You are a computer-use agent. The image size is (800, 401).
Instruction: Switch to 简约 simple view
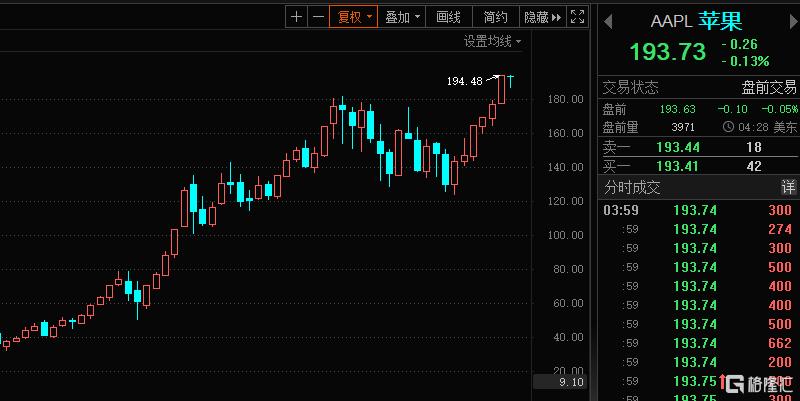495,17
